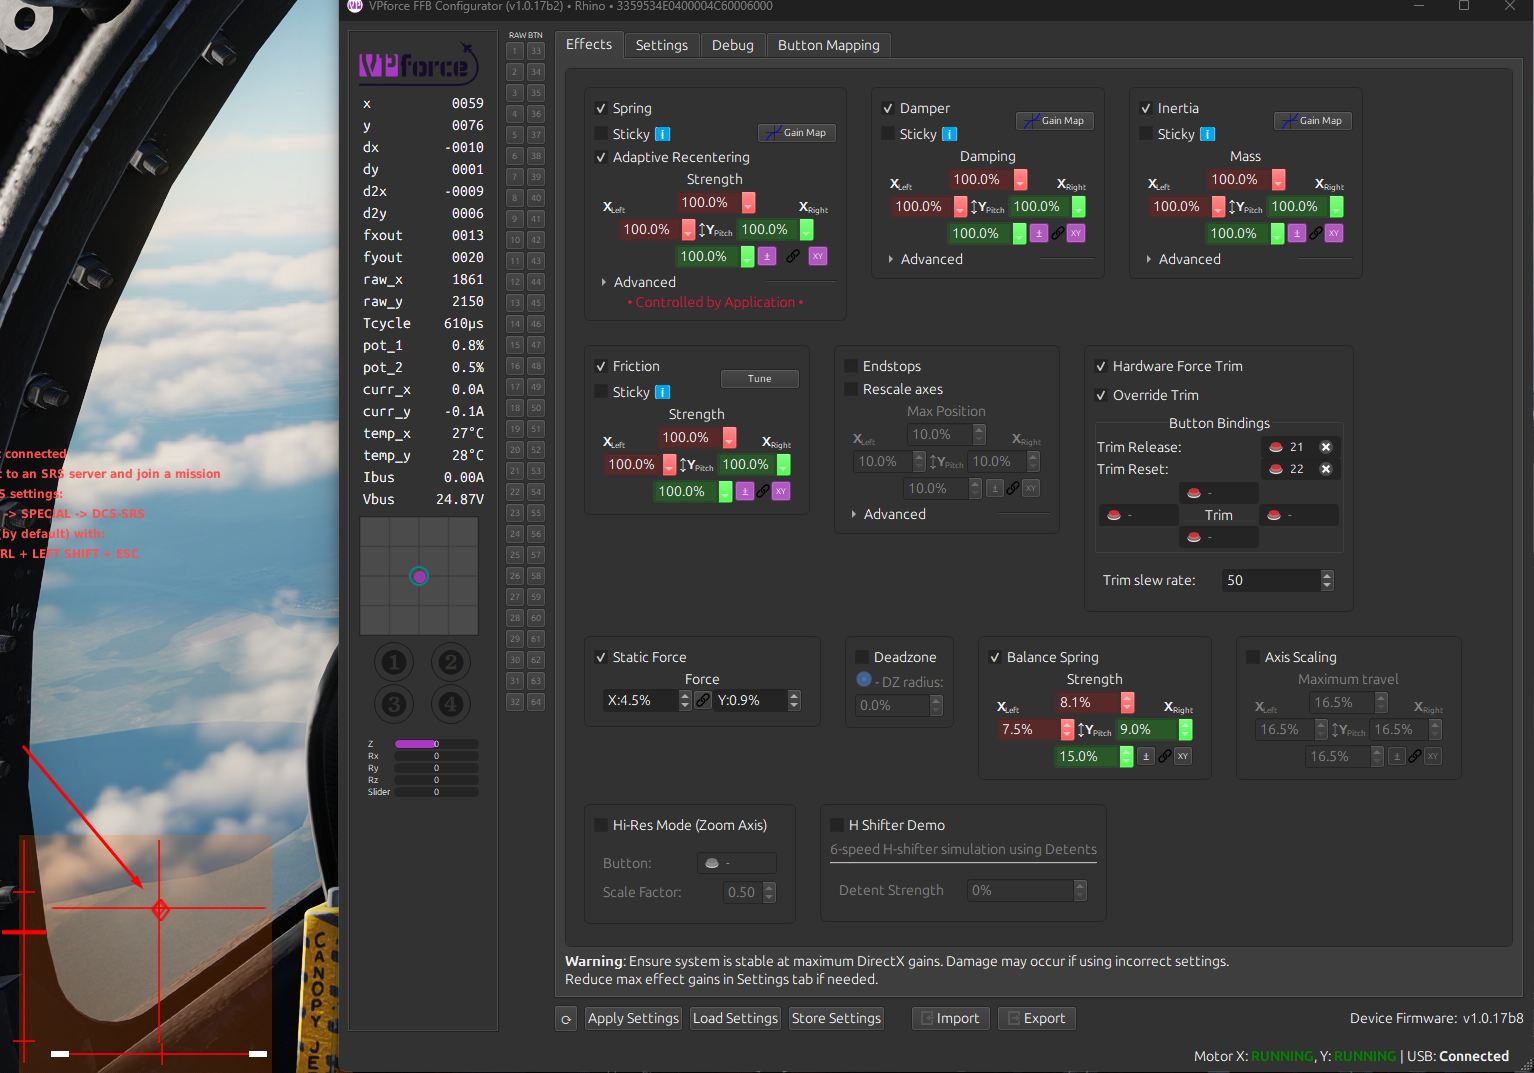Click the Spring strength plus-minus button
This screenshot has width=1534, height=1073.
click(x=767, y=257)
